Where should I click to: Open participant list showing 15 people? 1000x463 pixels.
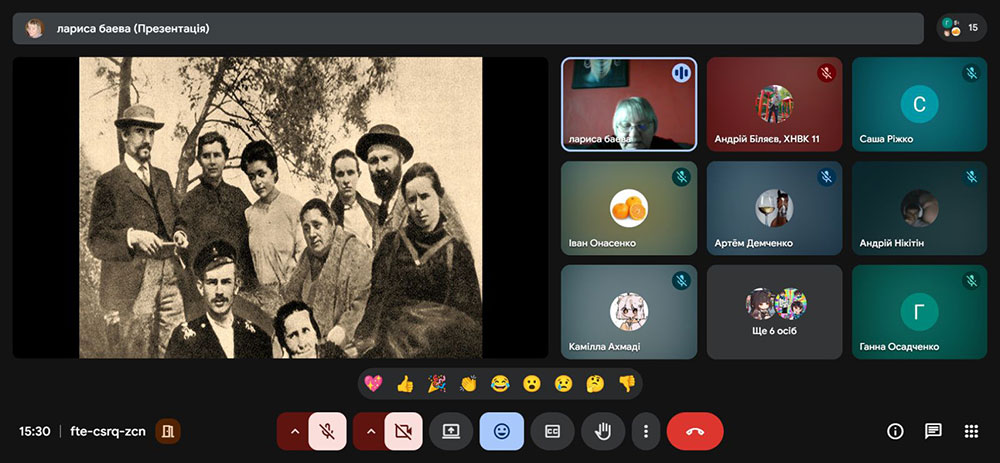961,28
